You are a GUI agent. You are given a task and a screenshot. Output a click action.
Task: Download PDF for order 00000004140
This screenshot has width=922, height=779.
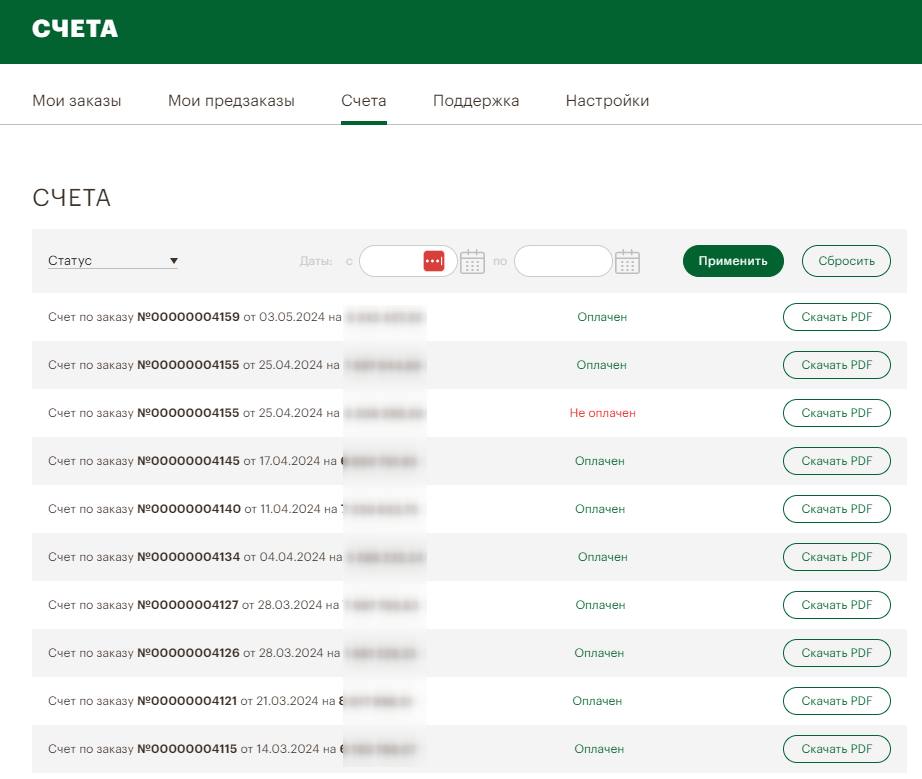click(836, 509)
